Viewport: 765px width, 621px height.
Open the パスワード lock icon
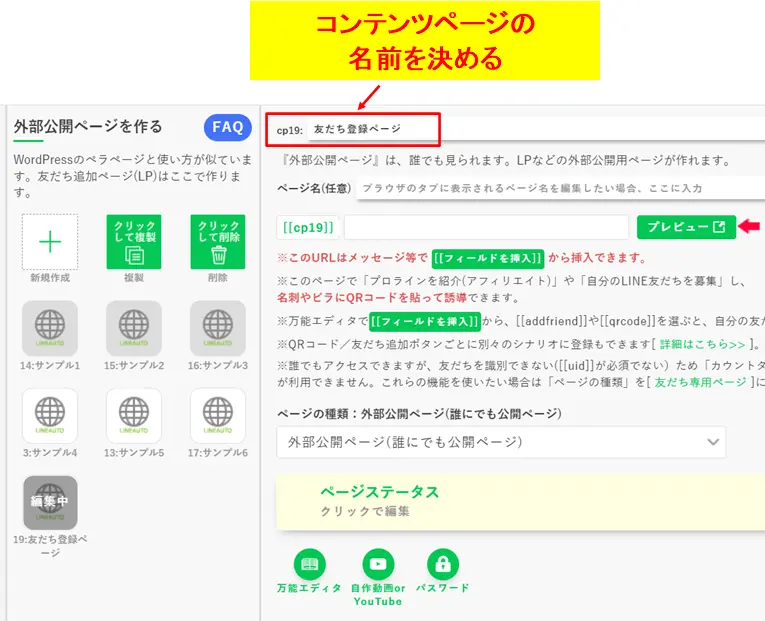[x=443, y=564]
